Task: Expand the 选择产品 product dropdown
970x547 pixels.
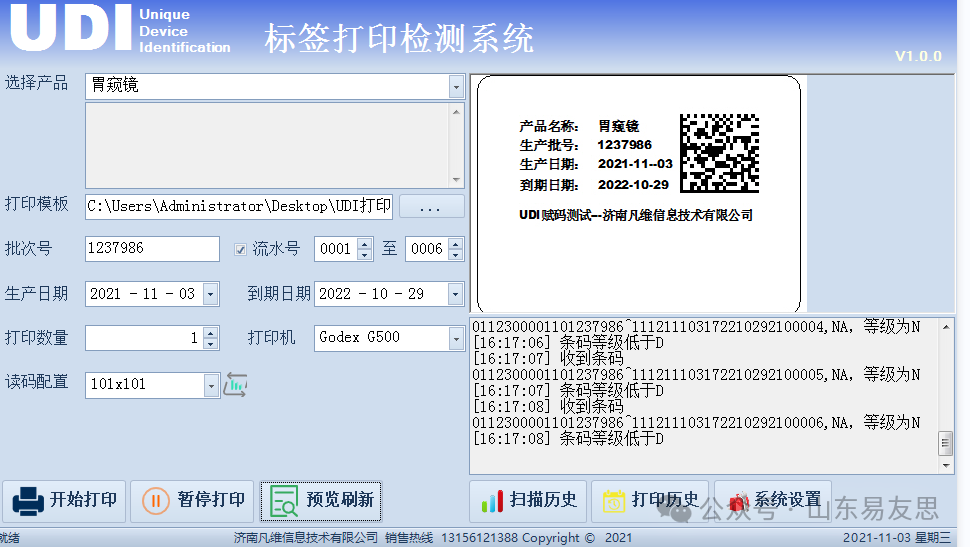Action: (457, 87)
